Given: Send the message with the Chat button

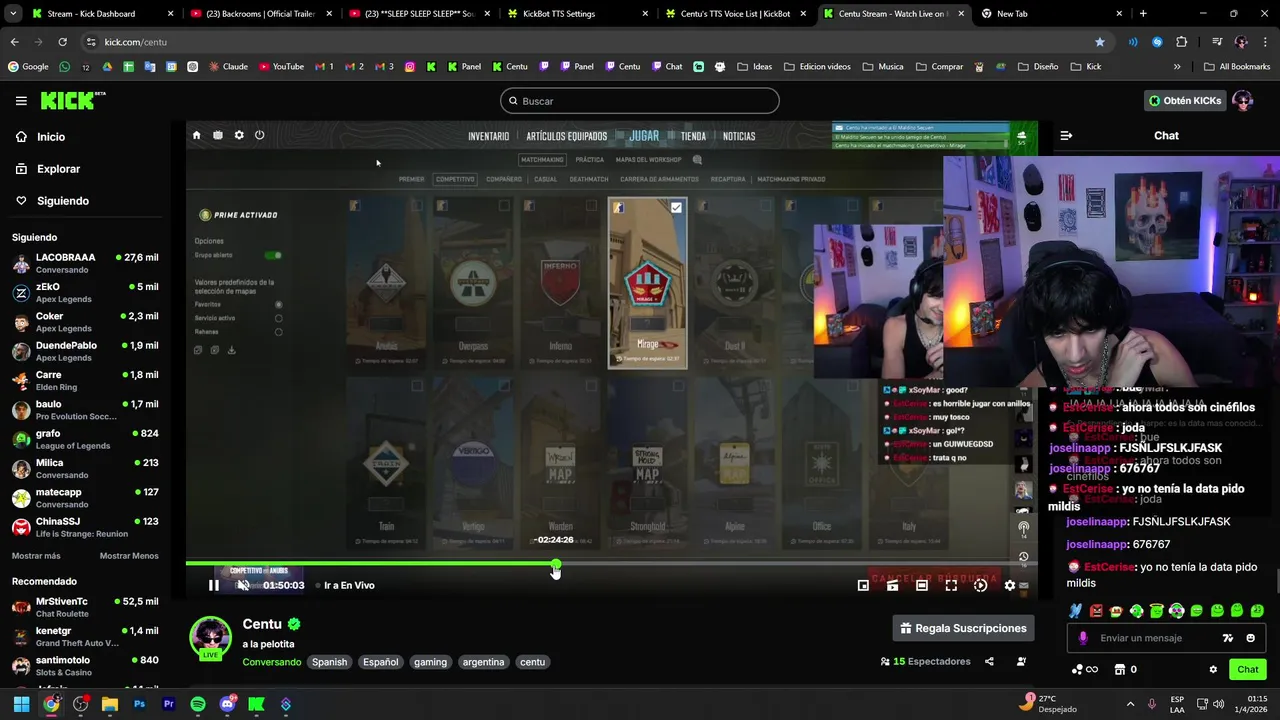Looking at the screenshot, I should tap(1248, 669).
